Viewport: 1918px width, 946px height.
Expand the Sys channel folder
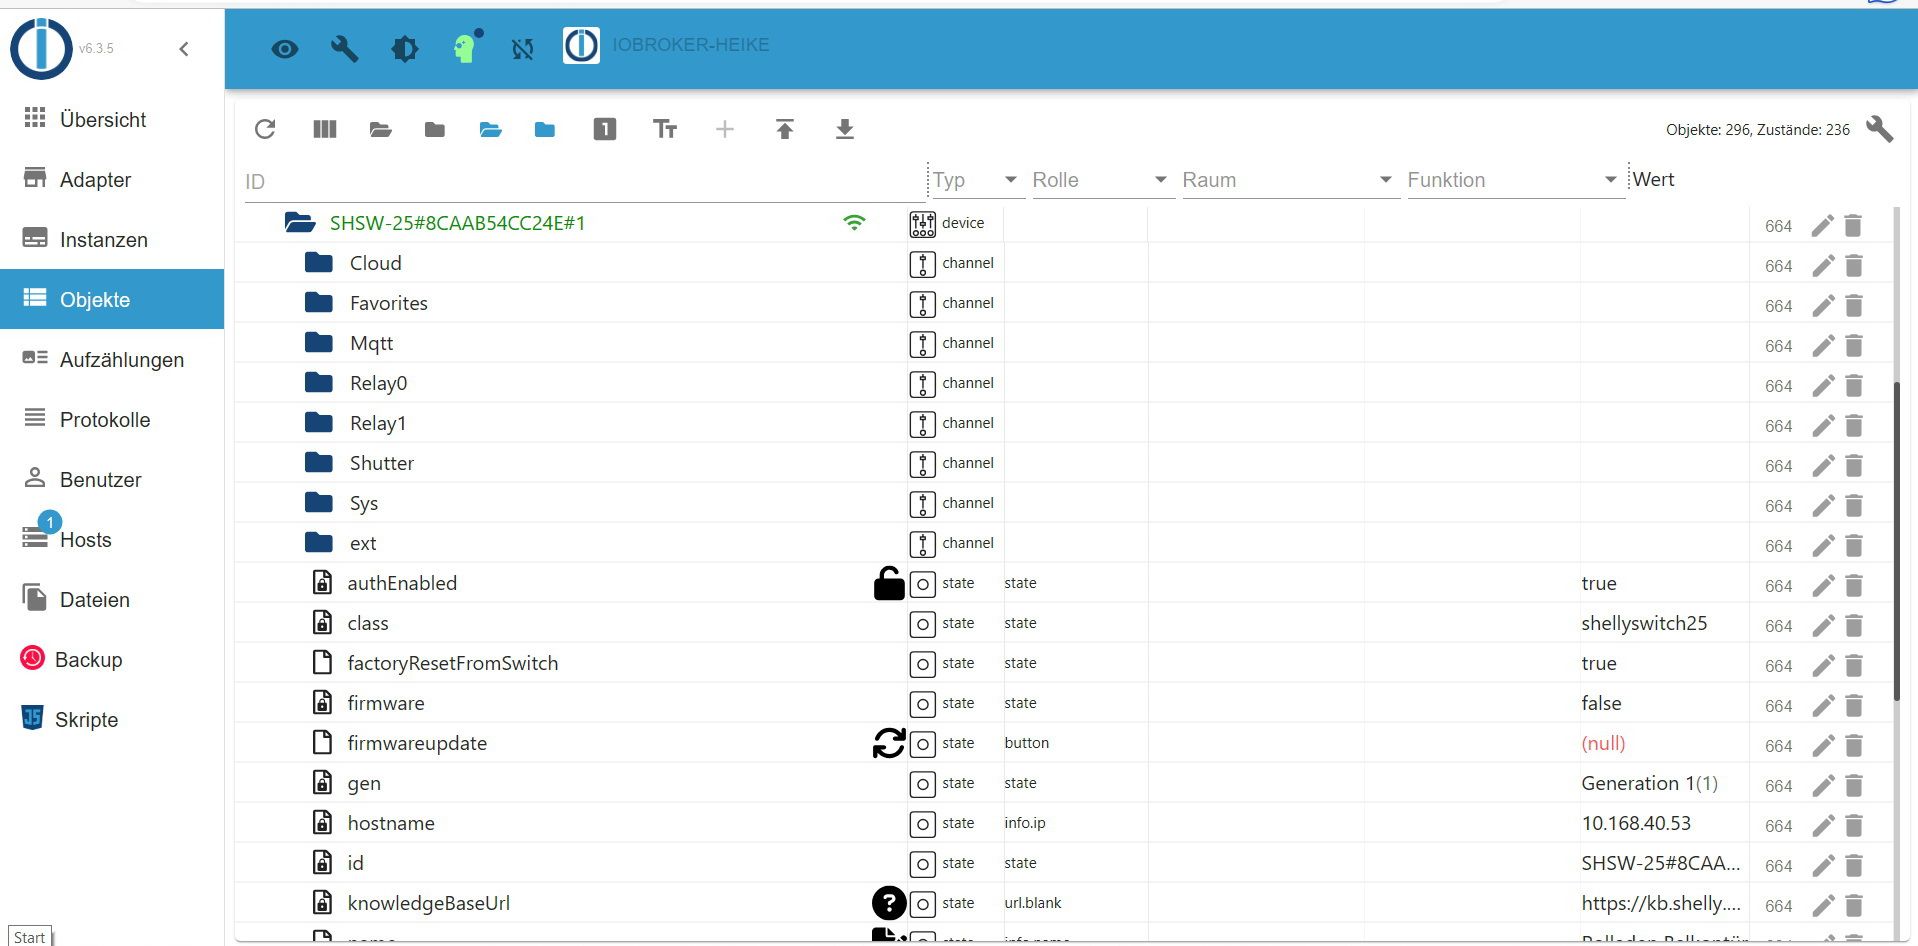click(319, 503)
